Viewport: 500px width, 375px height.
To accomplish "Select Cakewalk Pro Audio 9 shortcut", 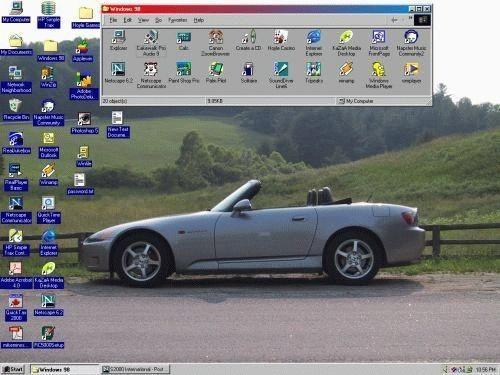I will tap(151, 43).
